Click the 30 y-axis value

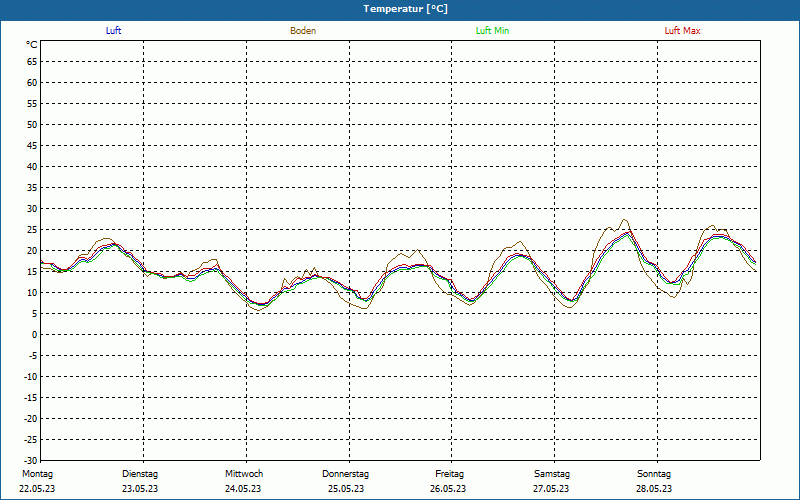point(32,209)
